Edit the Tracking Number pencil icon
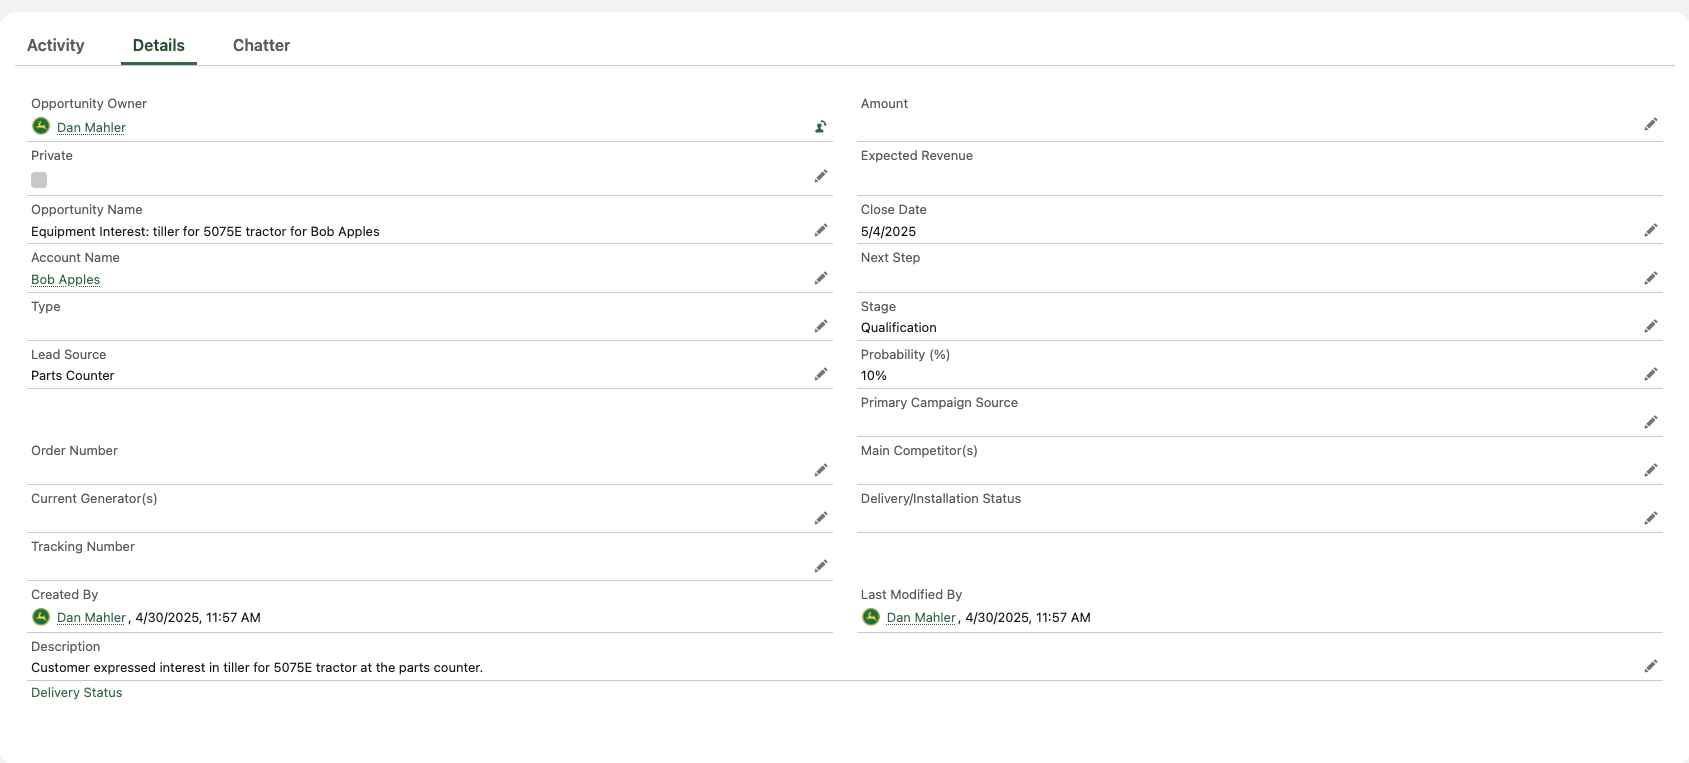This screenshot has width=1689, height=763. point(821,566)
